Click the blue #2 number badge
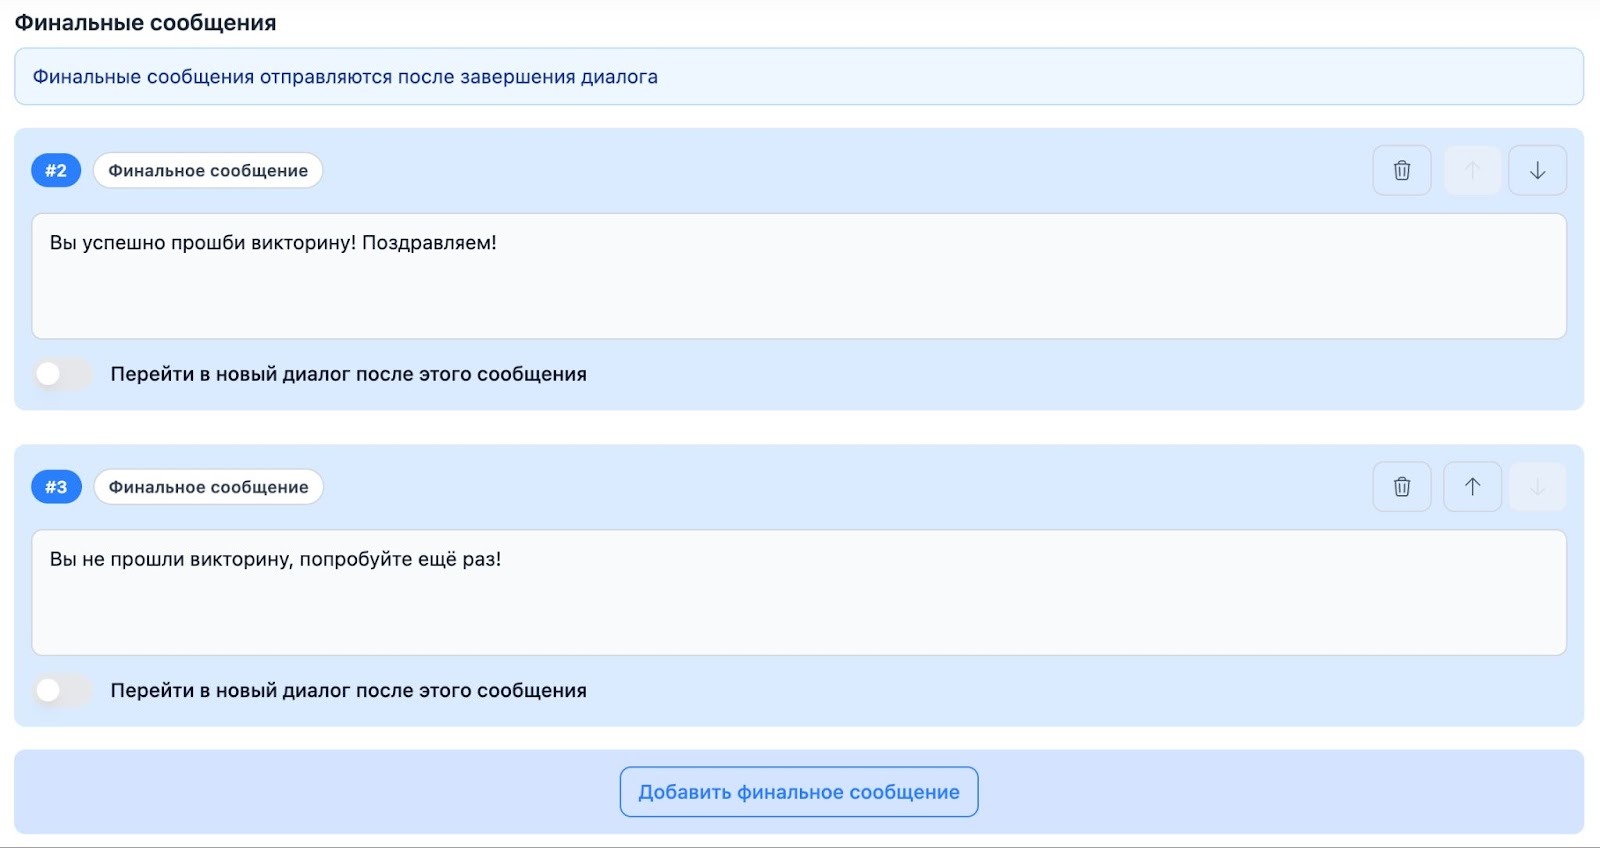1600x848 pixels. [x=56, y=171]
